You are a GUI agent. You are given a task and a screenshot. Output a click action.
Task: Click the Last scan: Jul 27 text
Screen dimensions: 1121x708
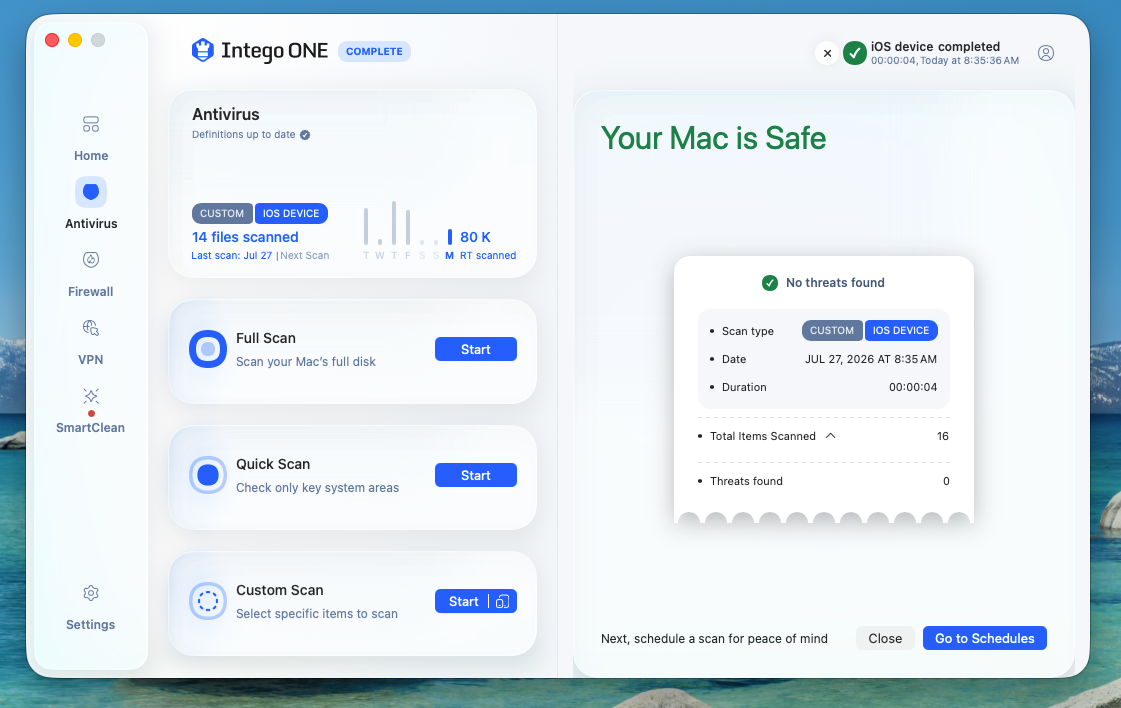(x=232, y=255)
